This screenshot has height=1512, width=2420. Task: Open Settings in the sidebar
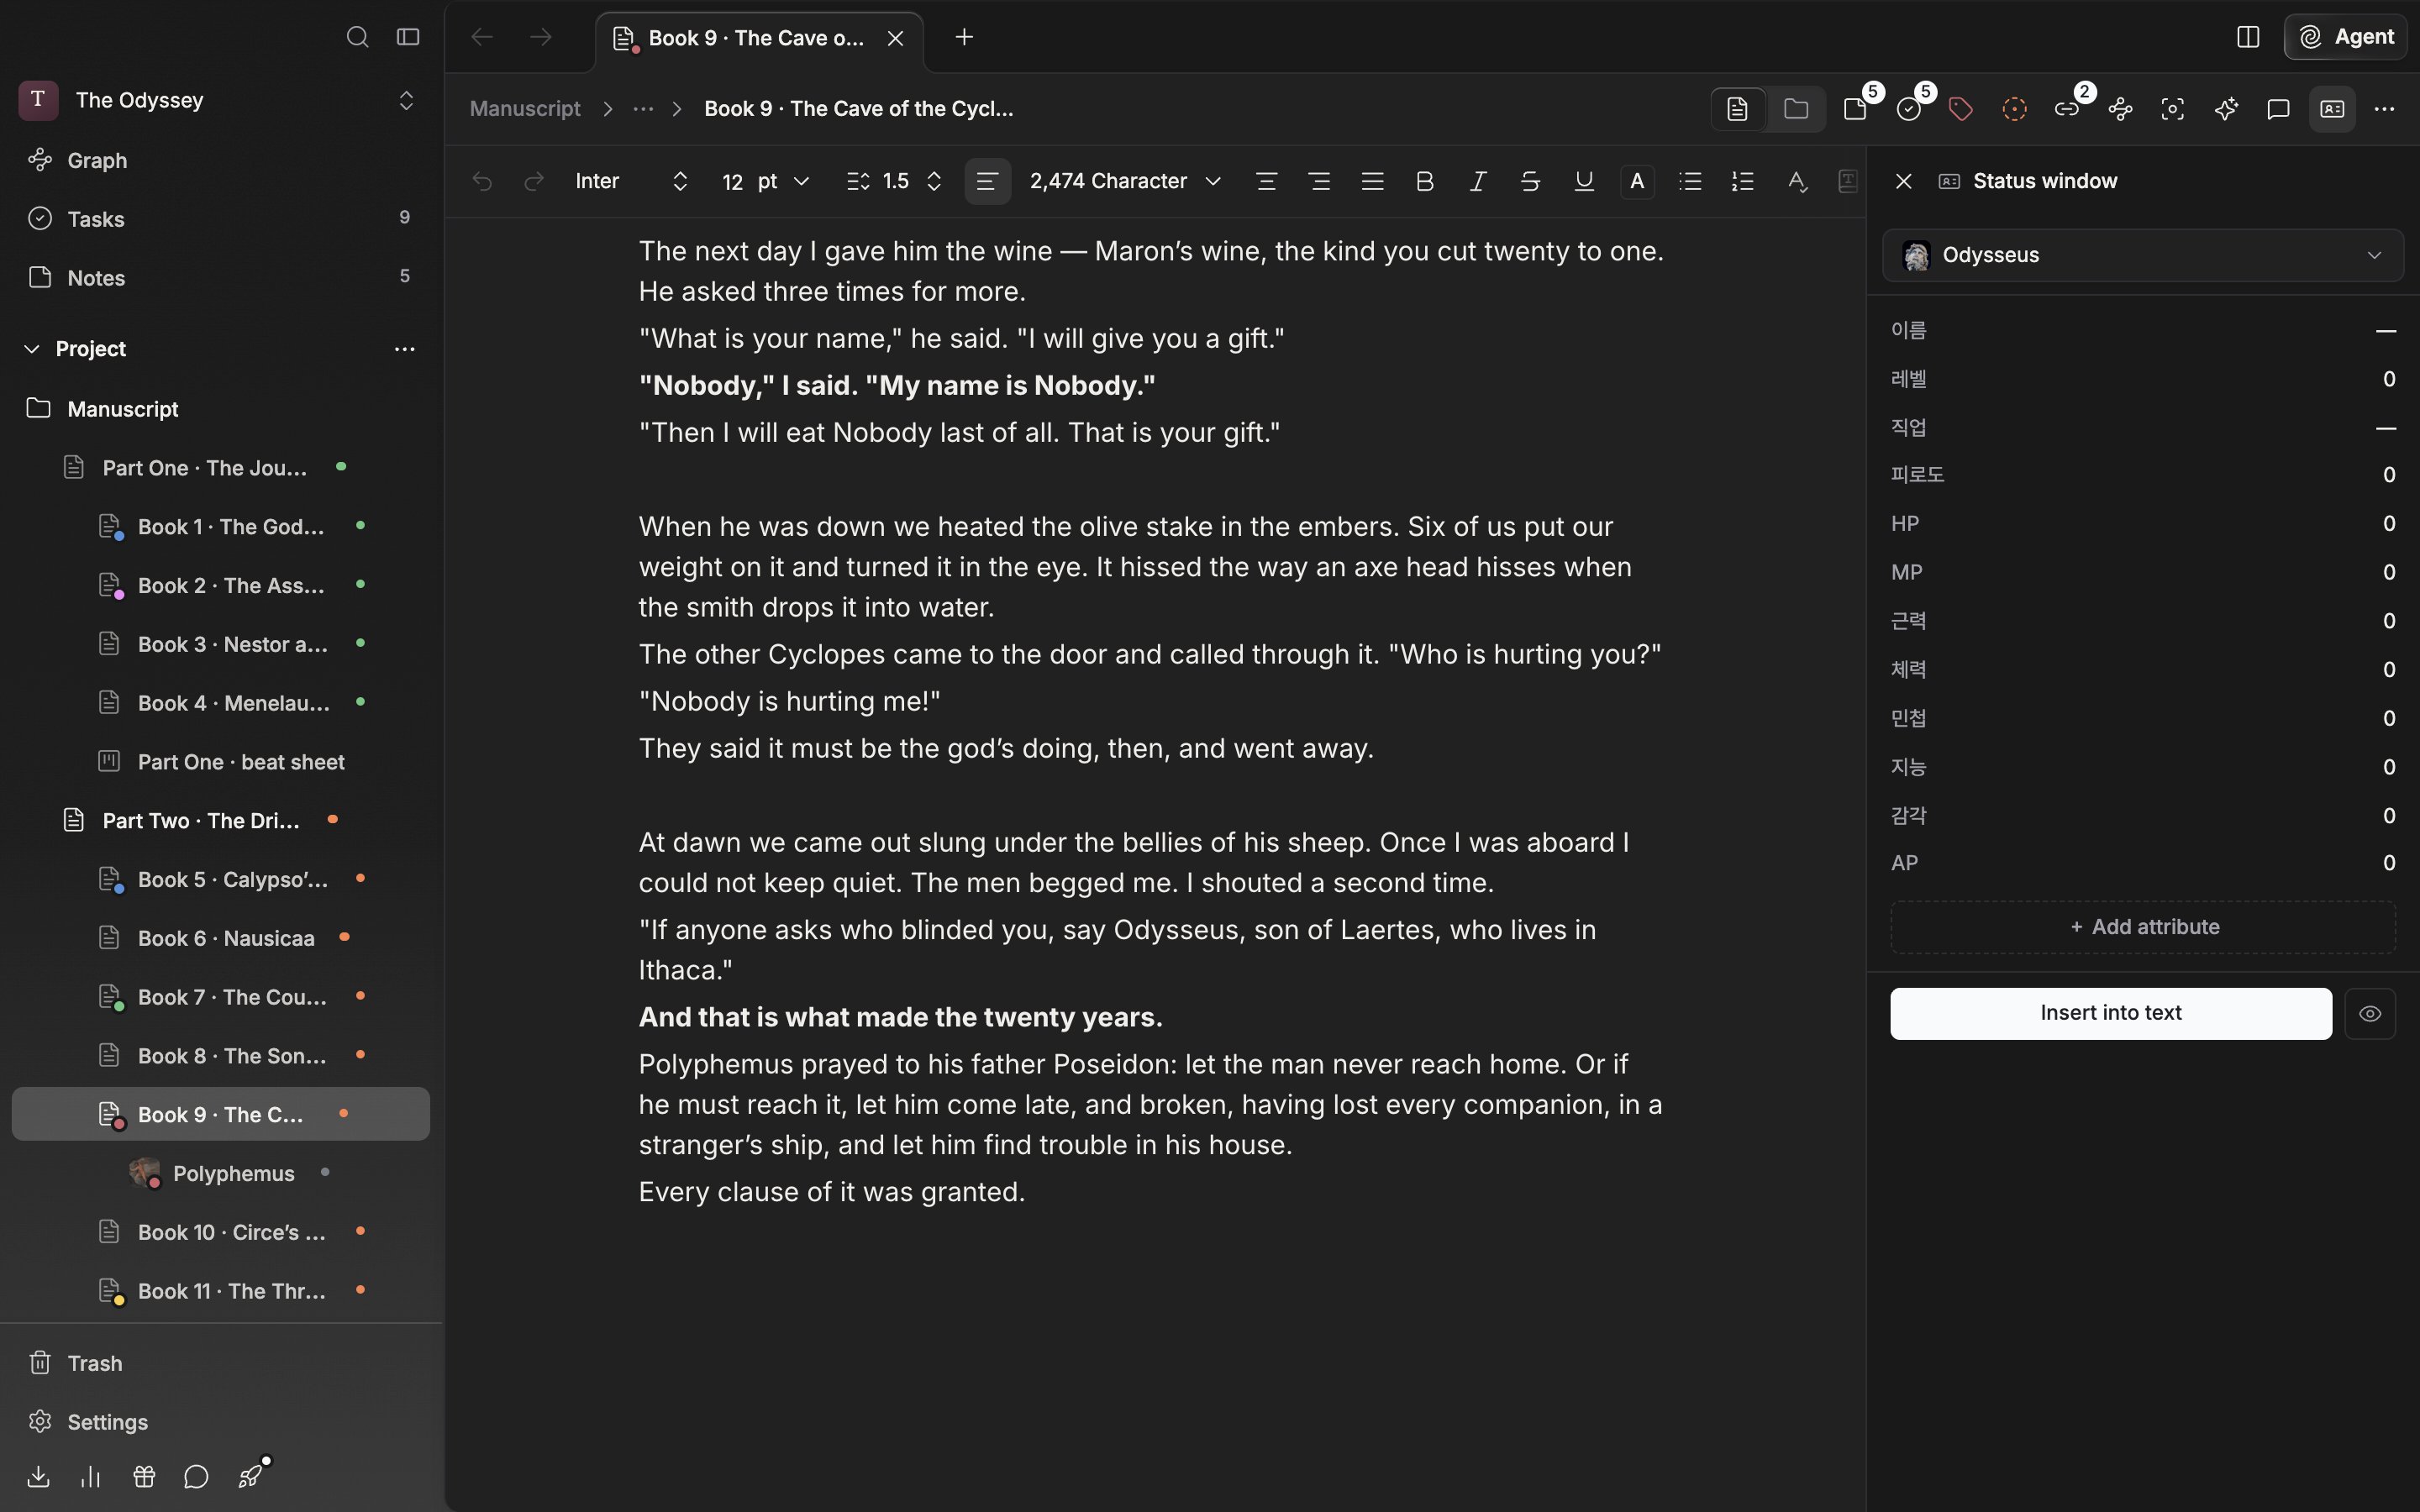pyautogui.click(x=220, y=1422)
